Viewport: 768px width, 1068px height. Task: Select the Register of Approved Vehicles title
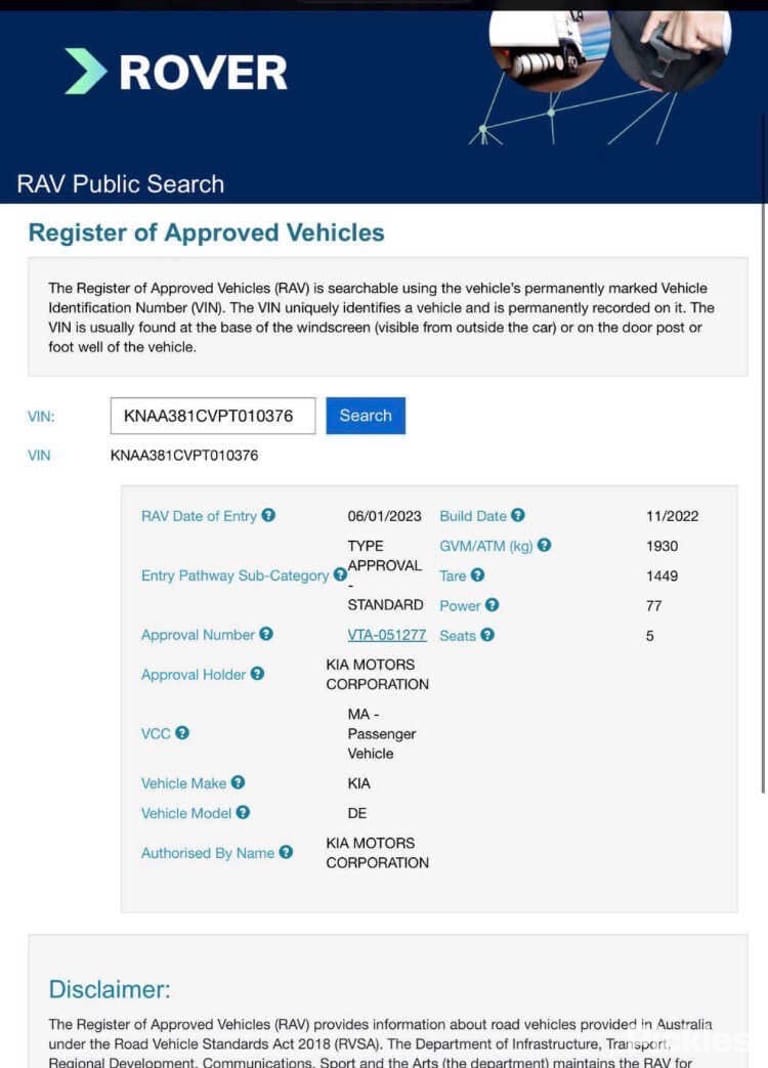tap(206, 233)
